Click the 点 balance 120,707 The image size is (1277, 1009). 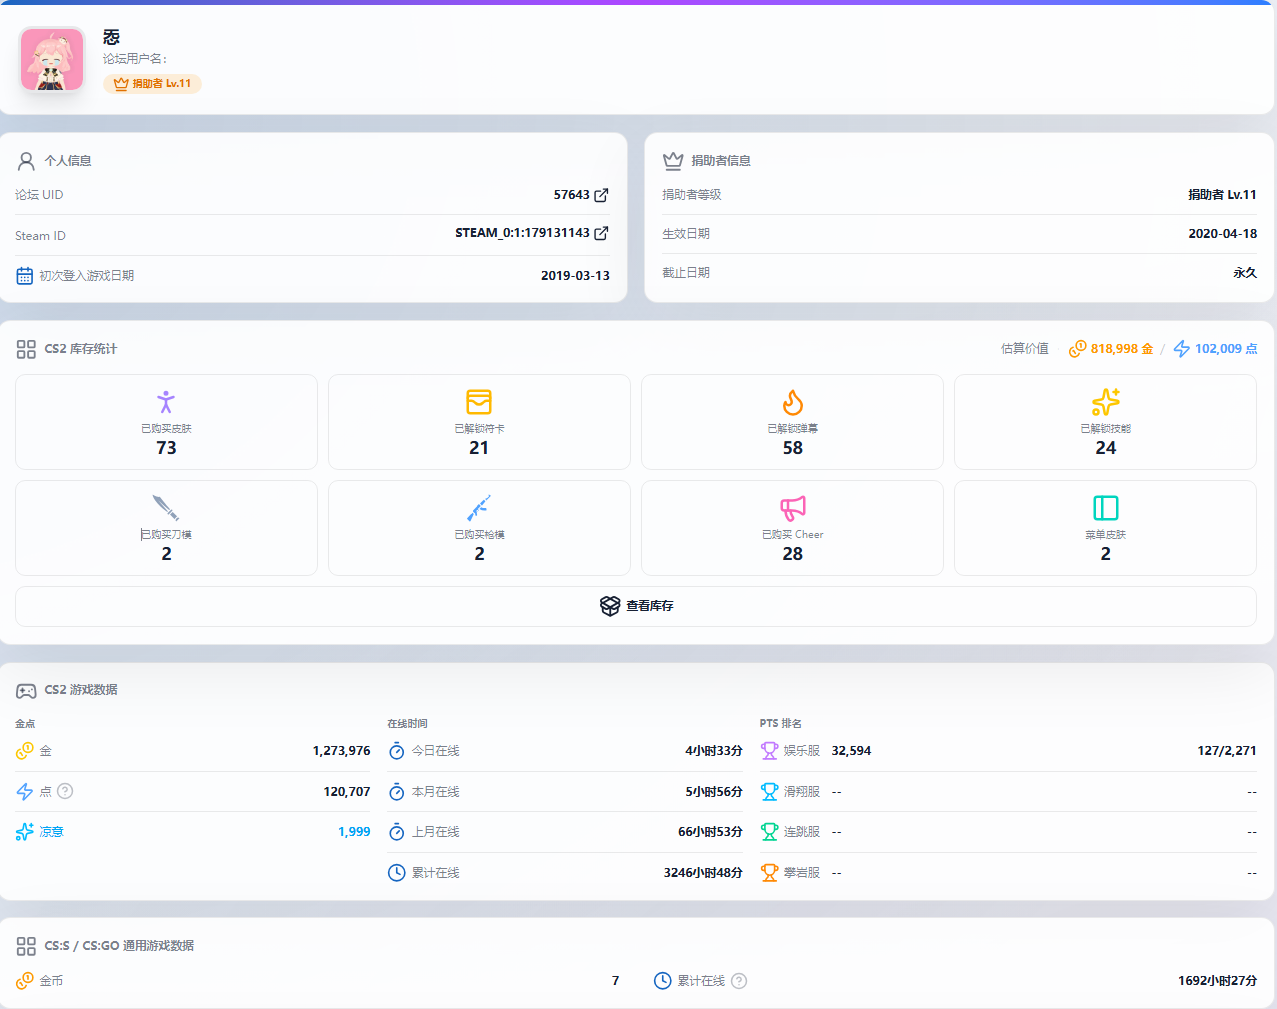(347, 792)
